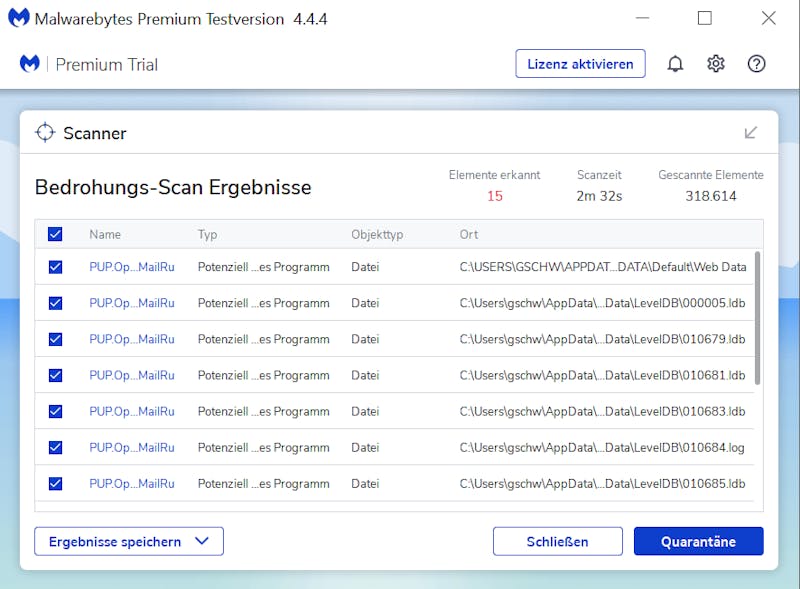
Task: Click the Schließen button
Action: coord(557,541)
